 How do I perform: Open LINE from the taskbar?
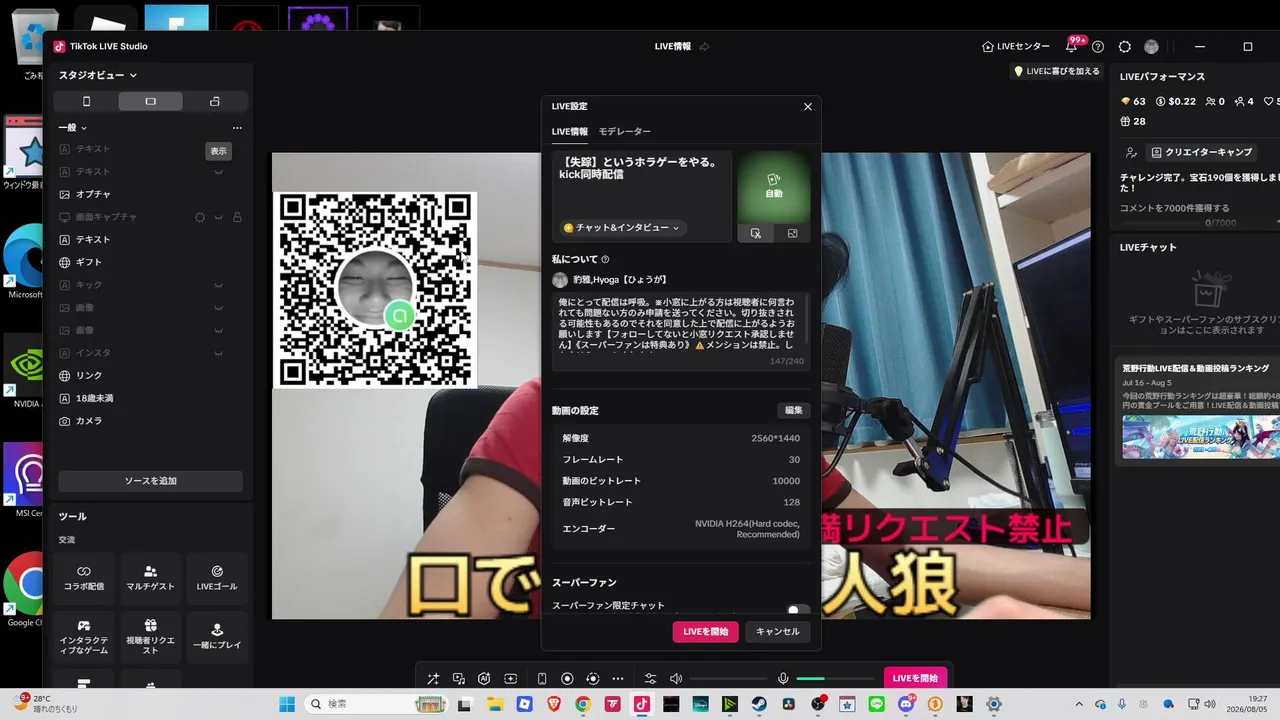[877, 704]
